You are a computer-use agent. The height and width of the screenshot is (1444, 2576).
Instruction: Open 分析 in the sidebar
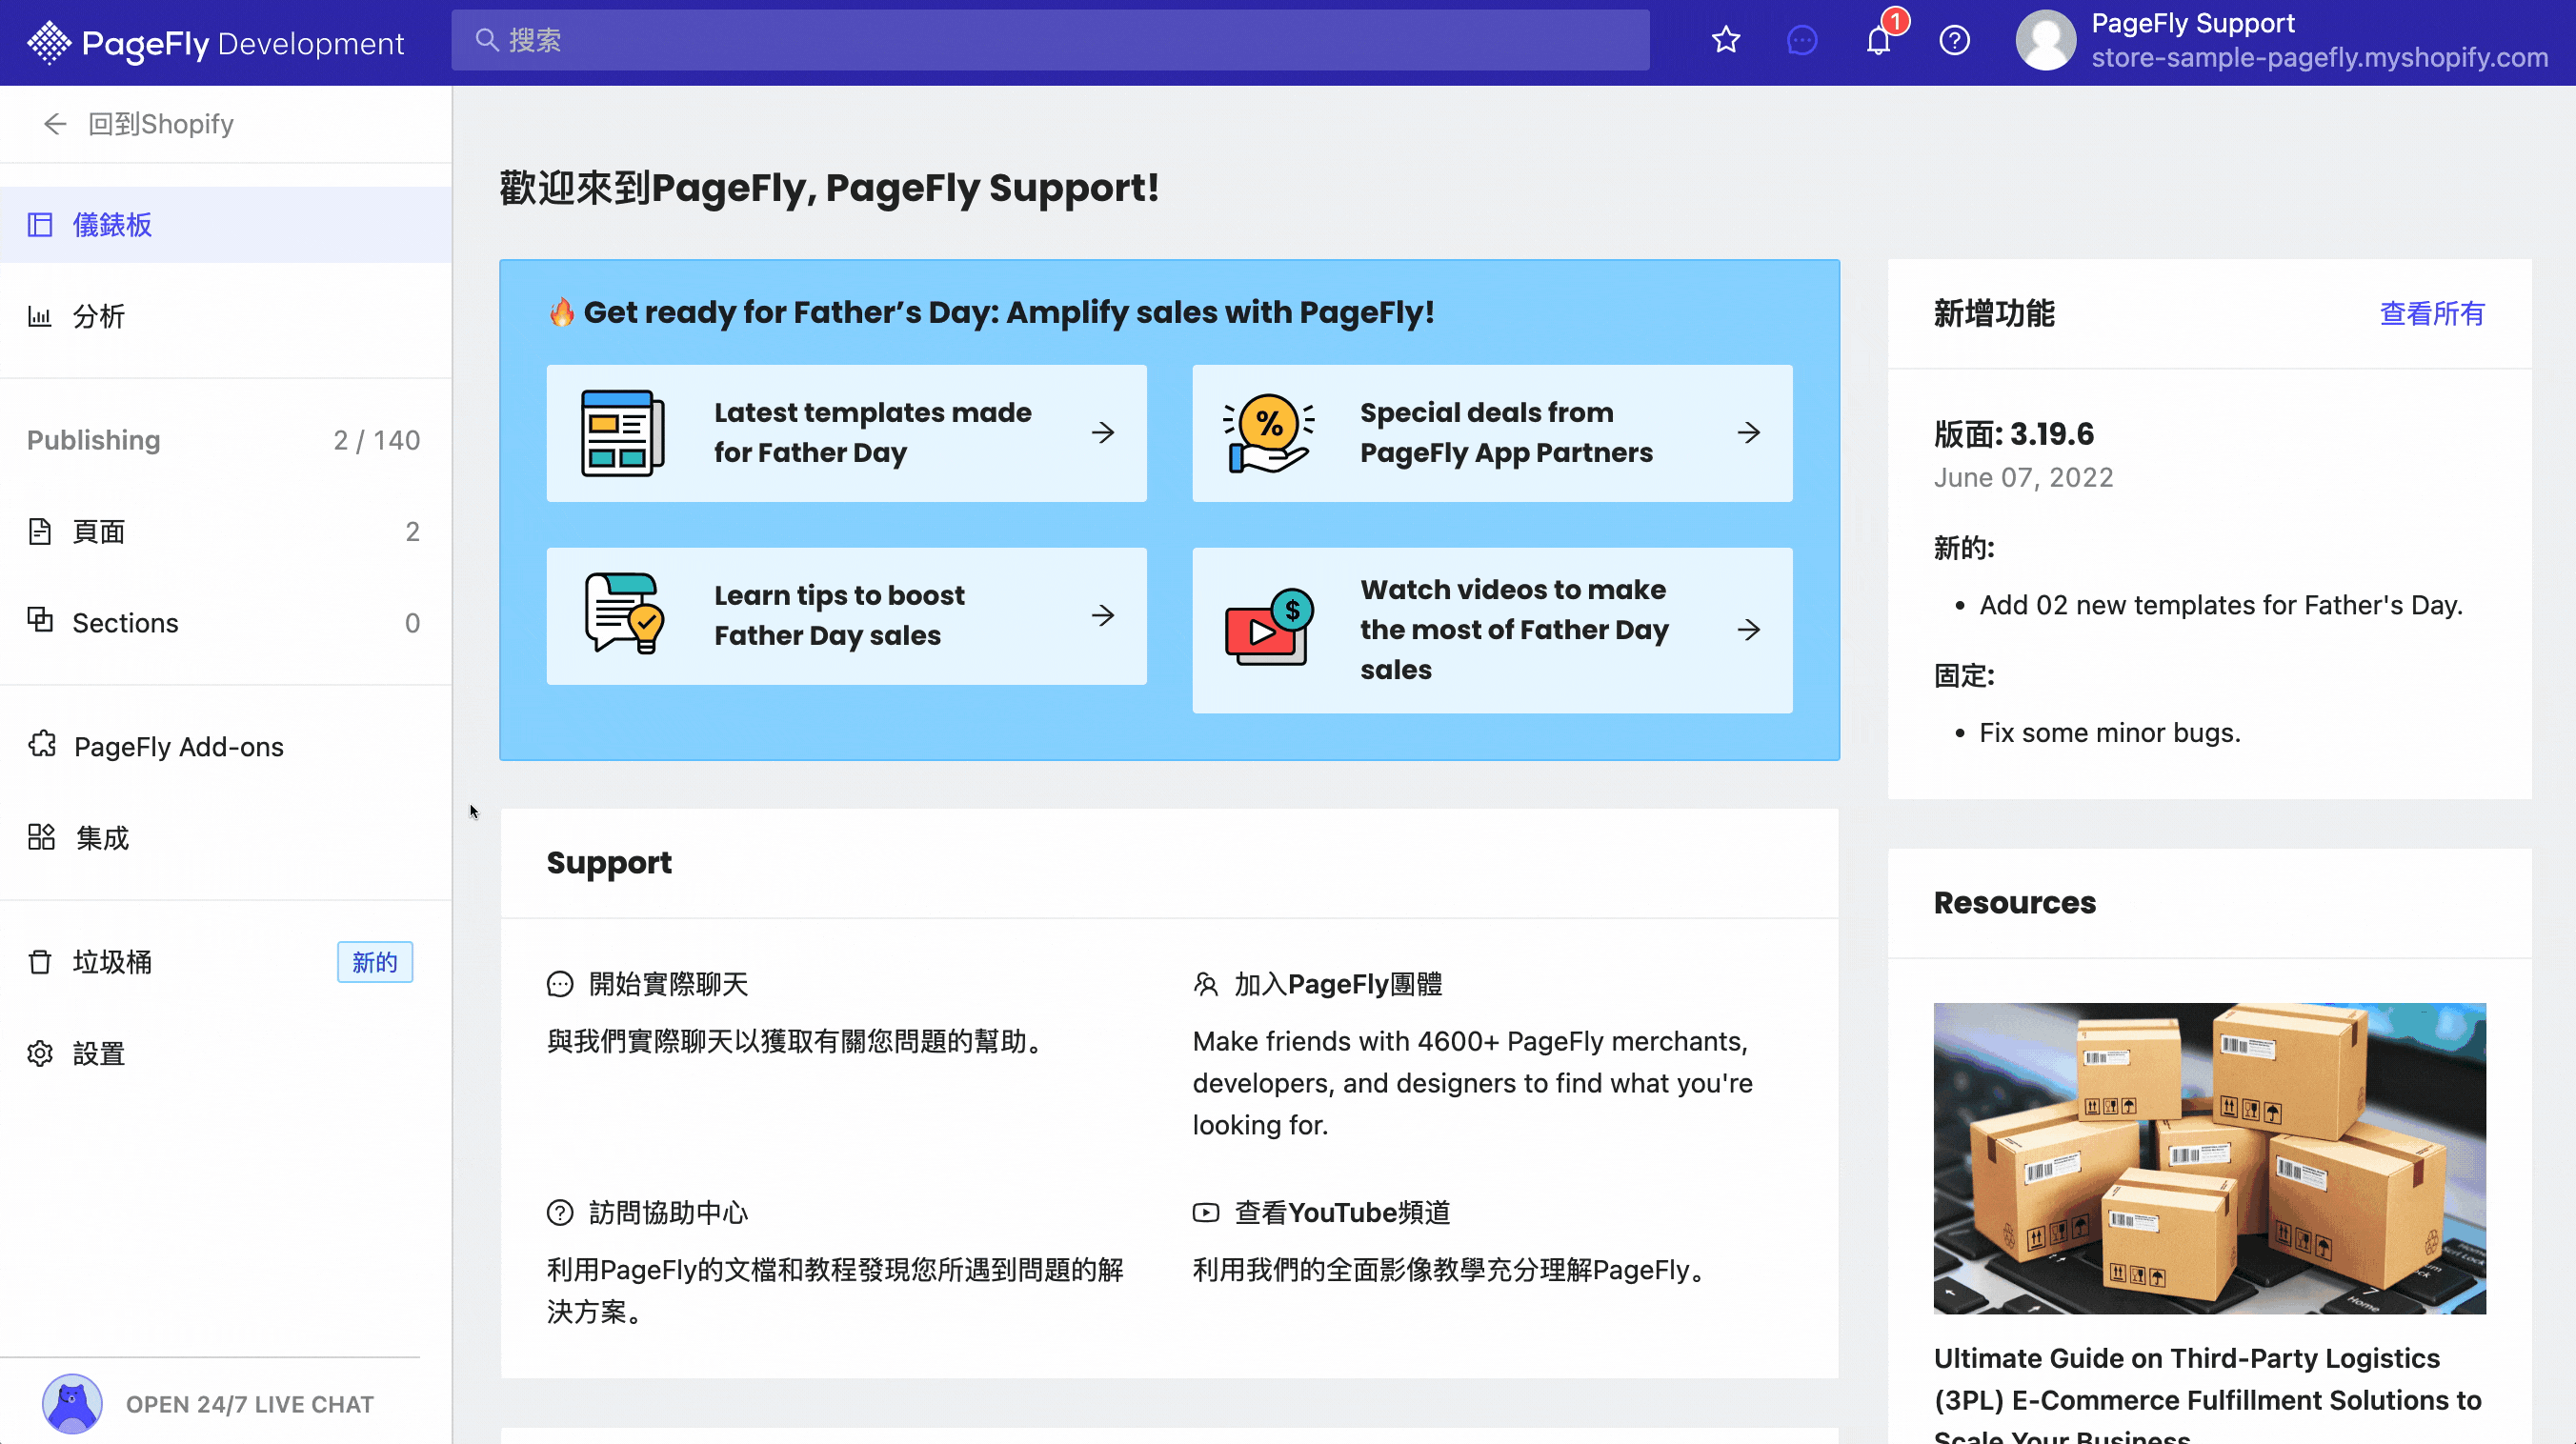pos(226,317)
